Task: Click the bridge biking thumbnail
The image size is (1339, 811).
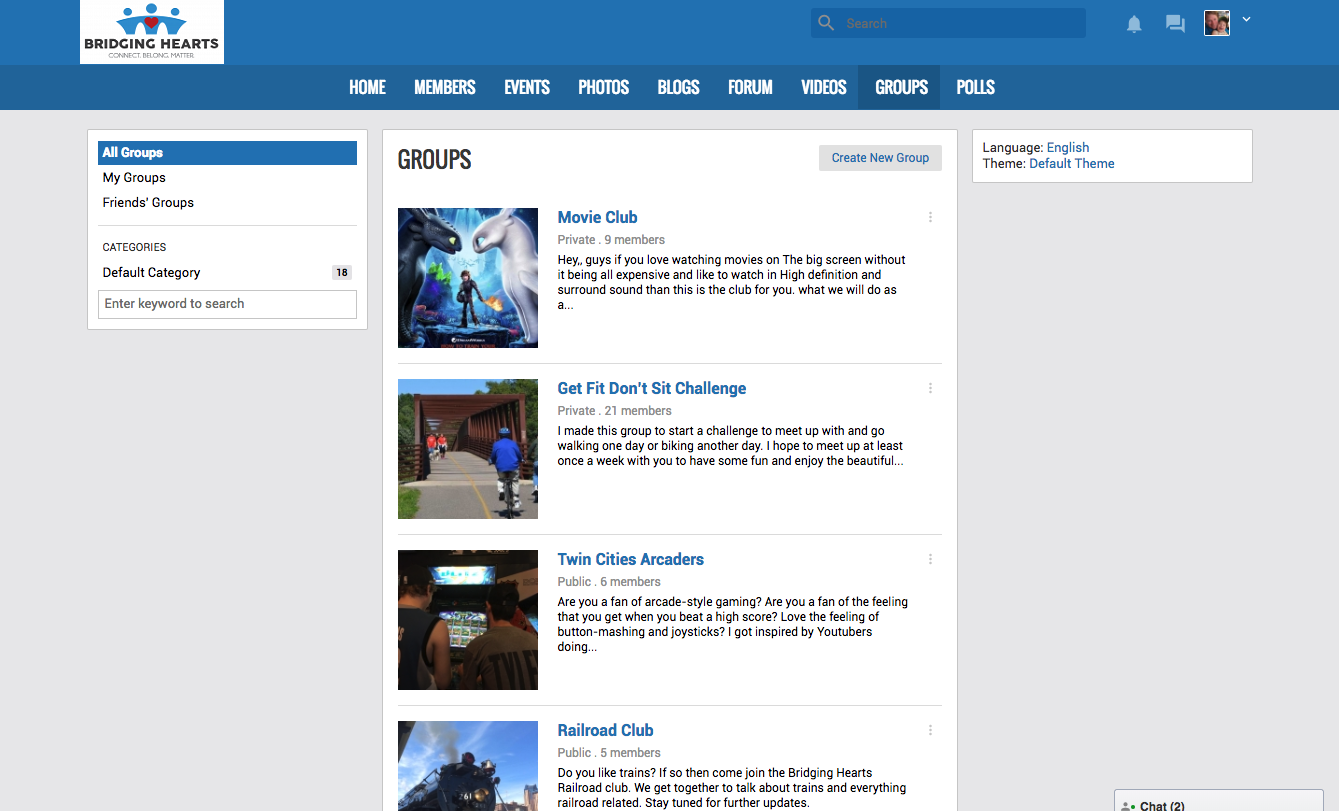Action: pyautogui.click(x=468, y=449)
